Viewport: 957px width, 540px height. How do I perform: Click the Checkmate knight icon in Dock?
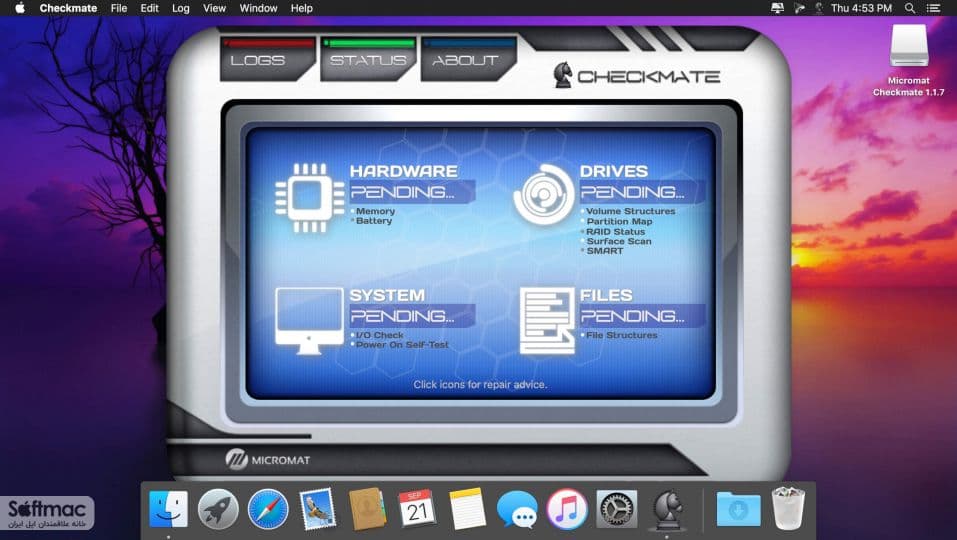coord(667,509)
